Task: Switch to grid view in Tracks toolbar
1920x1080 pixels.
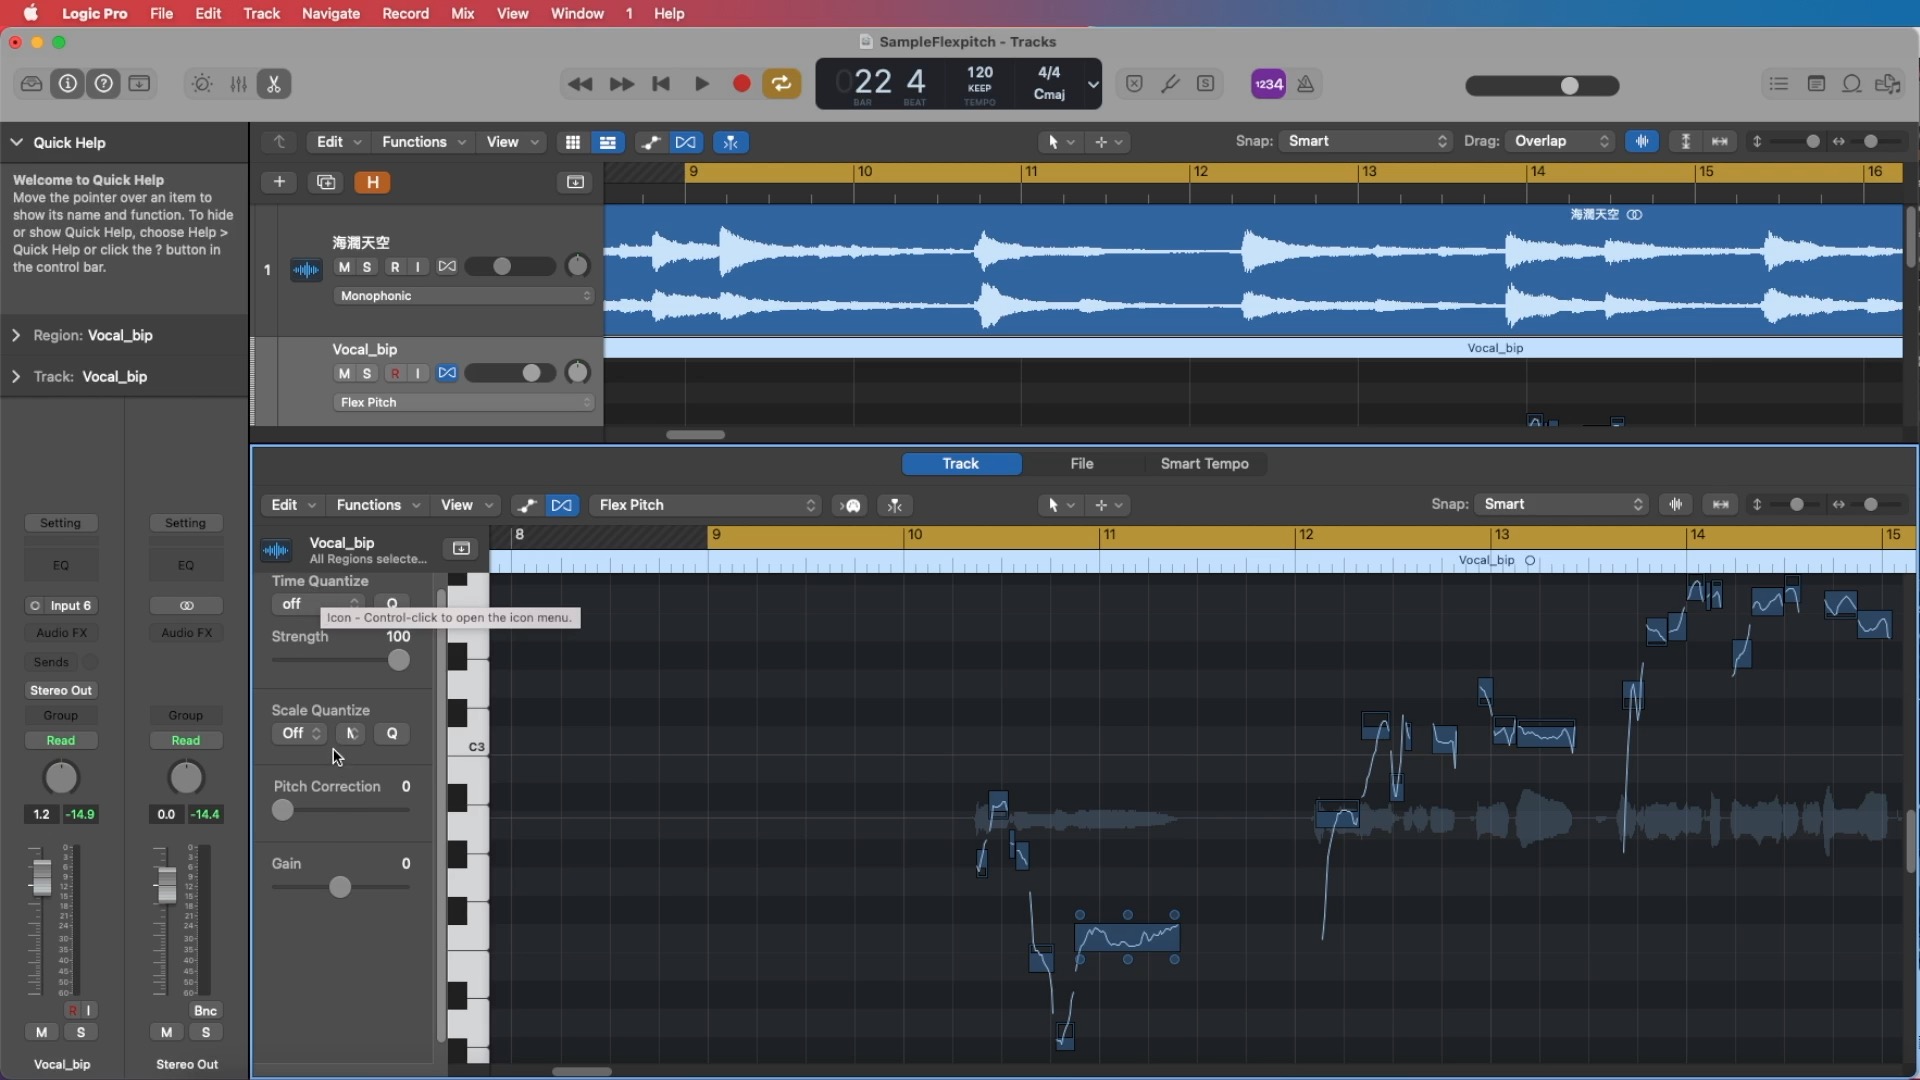Action: pyautogui.click(x=572, y=142)
